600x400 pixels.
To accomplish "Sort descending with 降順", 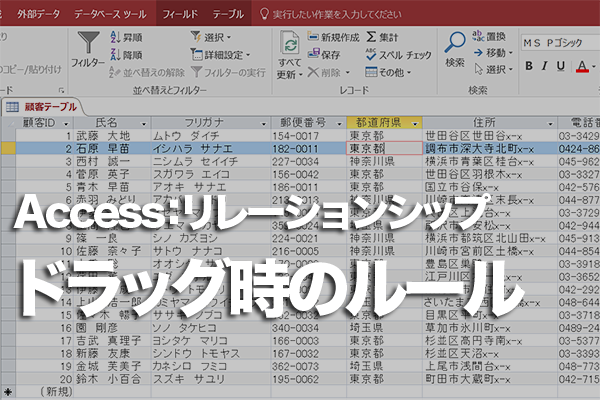I will pyautogui.click(x=126, y=55).
